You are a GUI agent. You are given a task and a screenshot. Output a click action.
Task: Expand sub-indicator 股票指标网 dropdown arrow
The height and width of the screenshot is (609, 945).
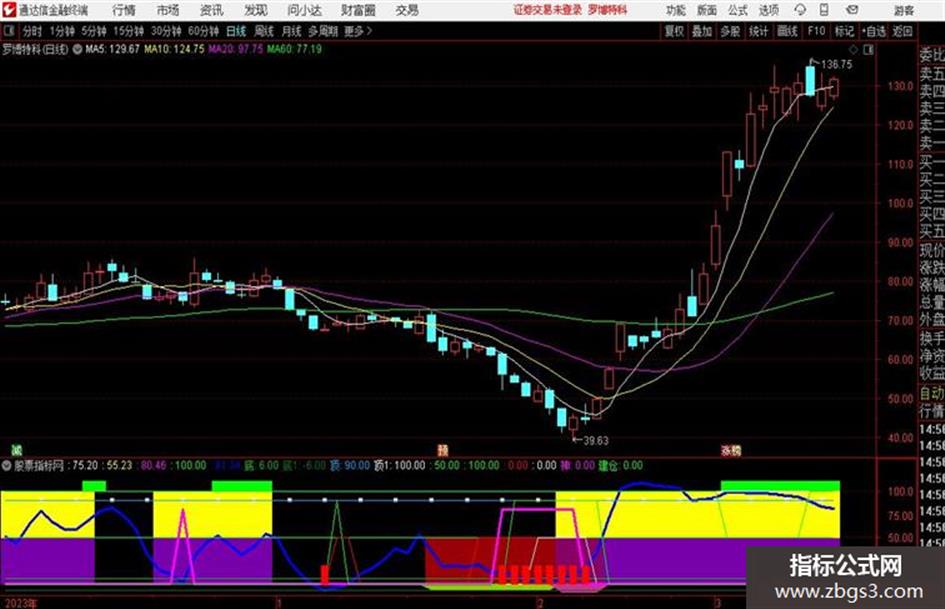point(7,466)
